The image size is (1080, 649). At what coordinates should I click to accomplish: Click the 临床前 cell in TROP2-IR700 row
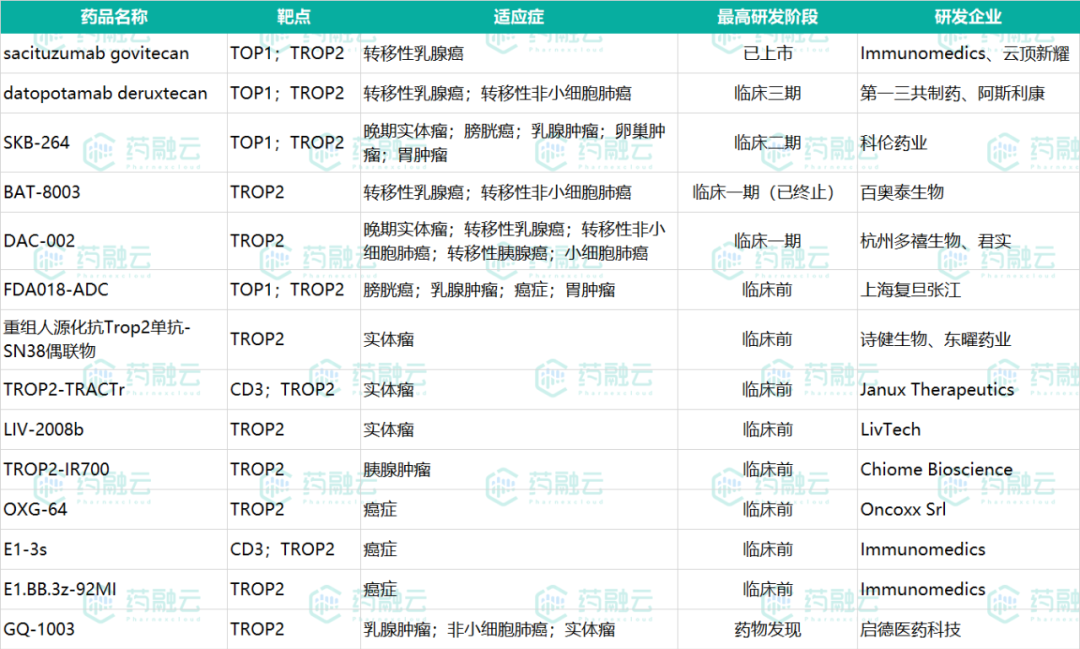pos(767,470)
